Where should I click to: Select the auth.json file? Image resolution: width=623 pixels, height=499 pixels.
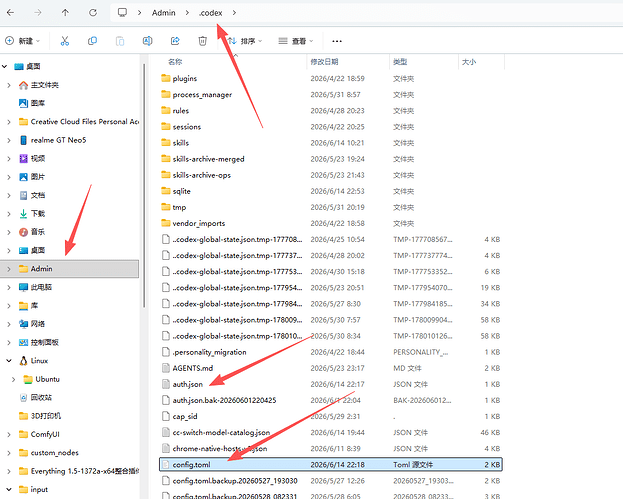188,384
